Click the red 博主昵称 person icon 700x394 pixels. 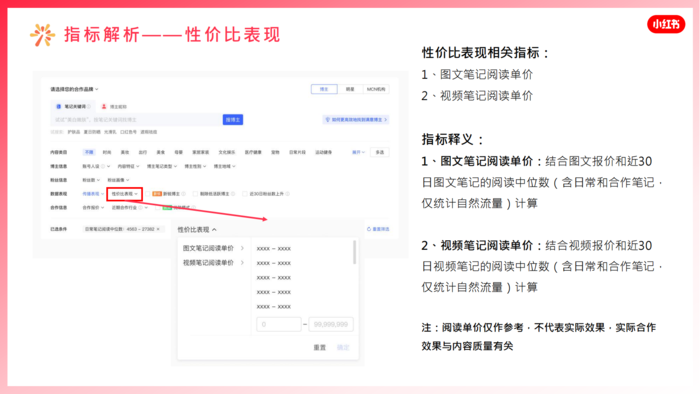pyautogui.click(x=104, y=107)
